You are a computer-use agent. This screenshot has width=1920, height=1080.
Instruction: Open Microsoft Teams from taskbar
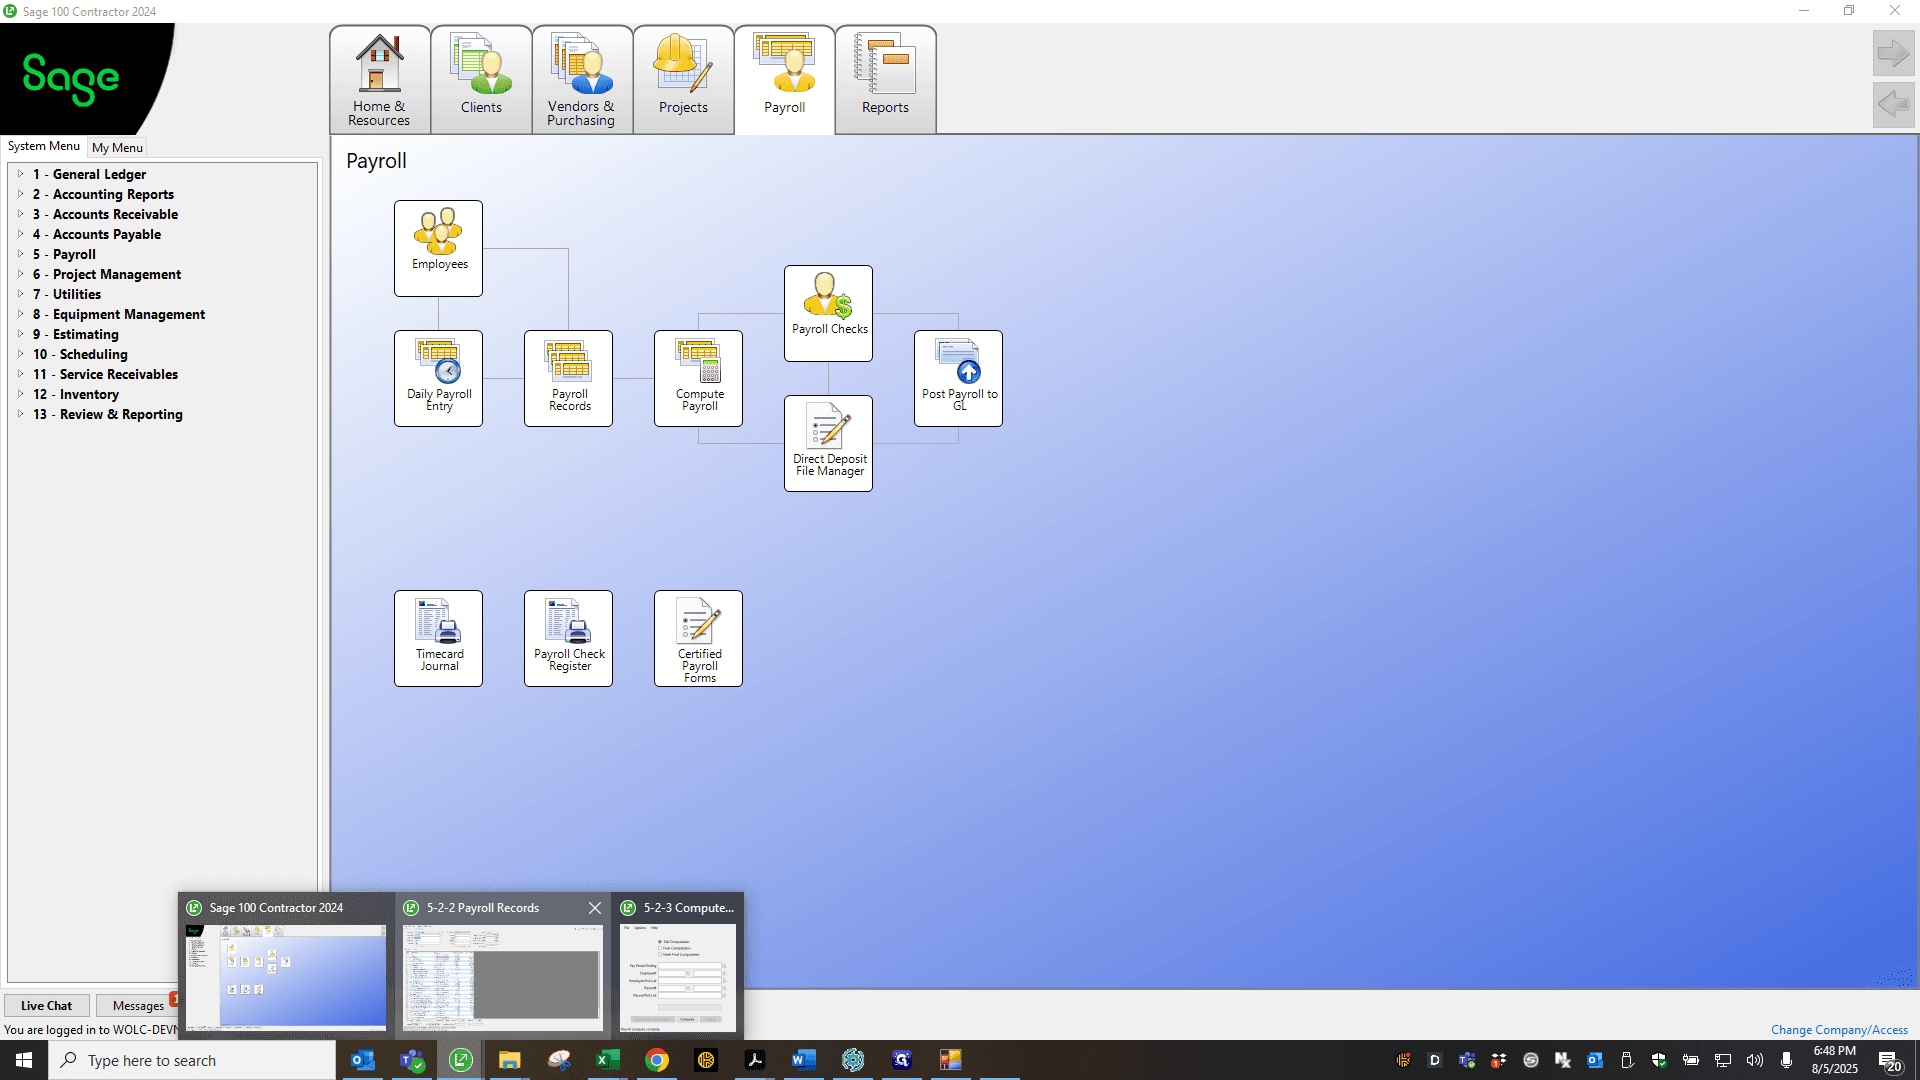(412, 1060)
